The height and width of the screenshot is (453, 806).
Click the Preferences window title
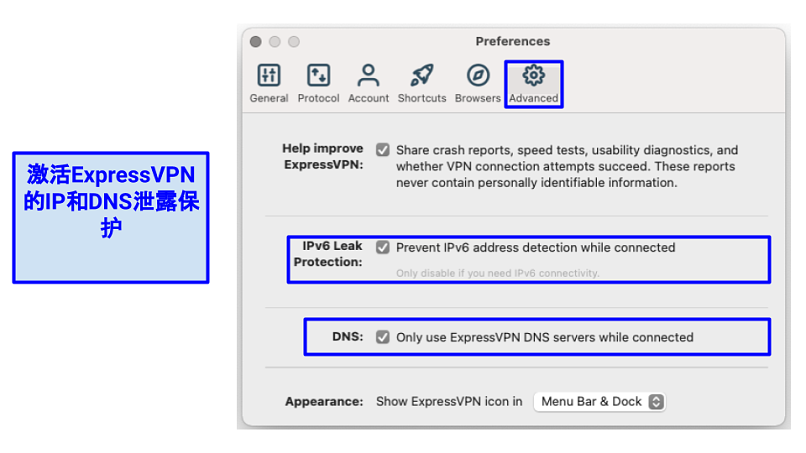coord(512,41)
